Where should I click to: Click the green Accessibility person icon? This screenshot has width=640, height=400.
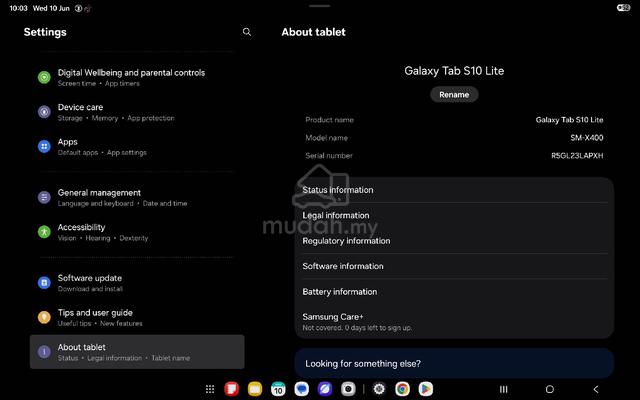[x=44, y=232]
